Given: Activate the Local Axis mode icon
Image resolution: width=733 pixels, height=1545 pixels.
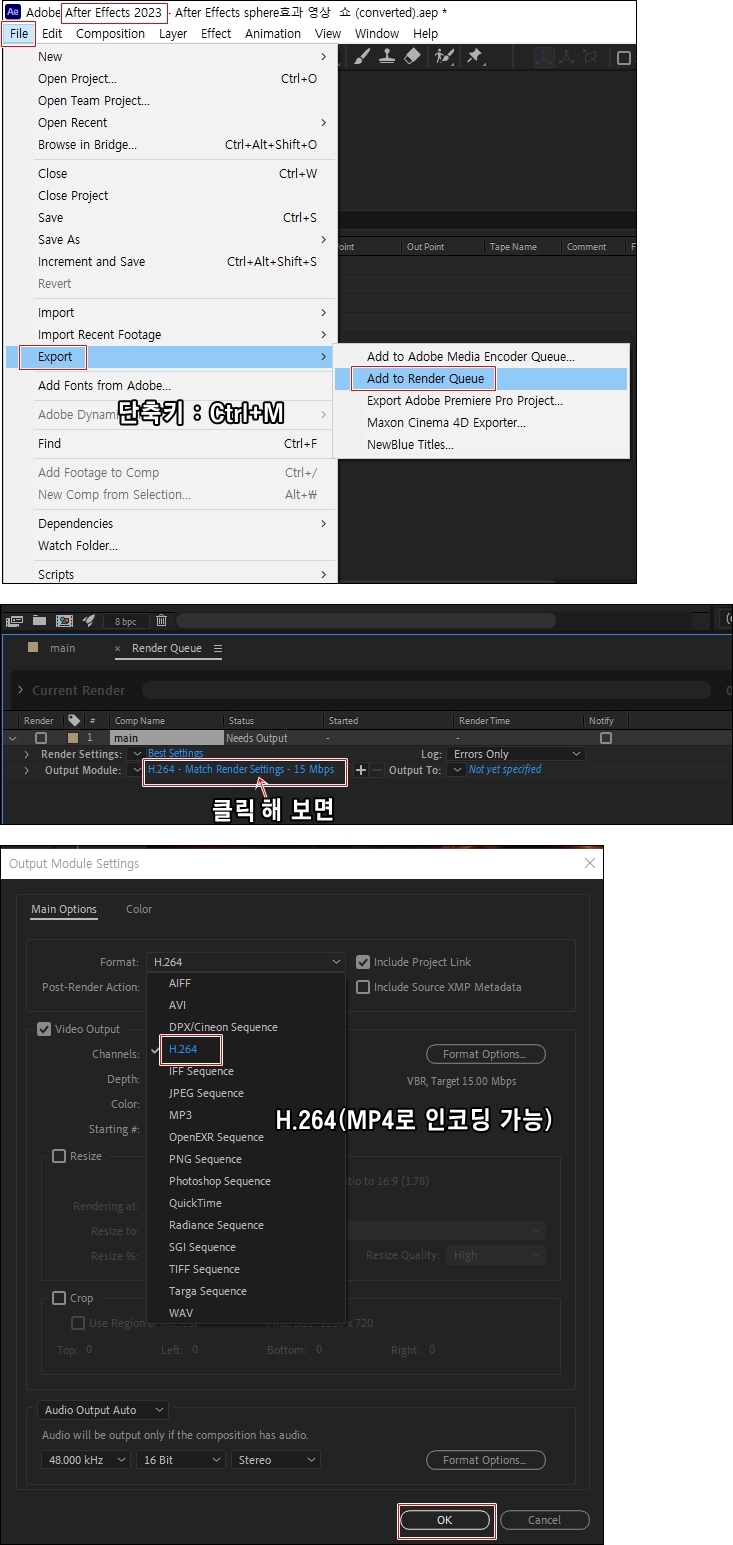Looking at the screenshot, I should pyautogui.click(x=544, y=57).
